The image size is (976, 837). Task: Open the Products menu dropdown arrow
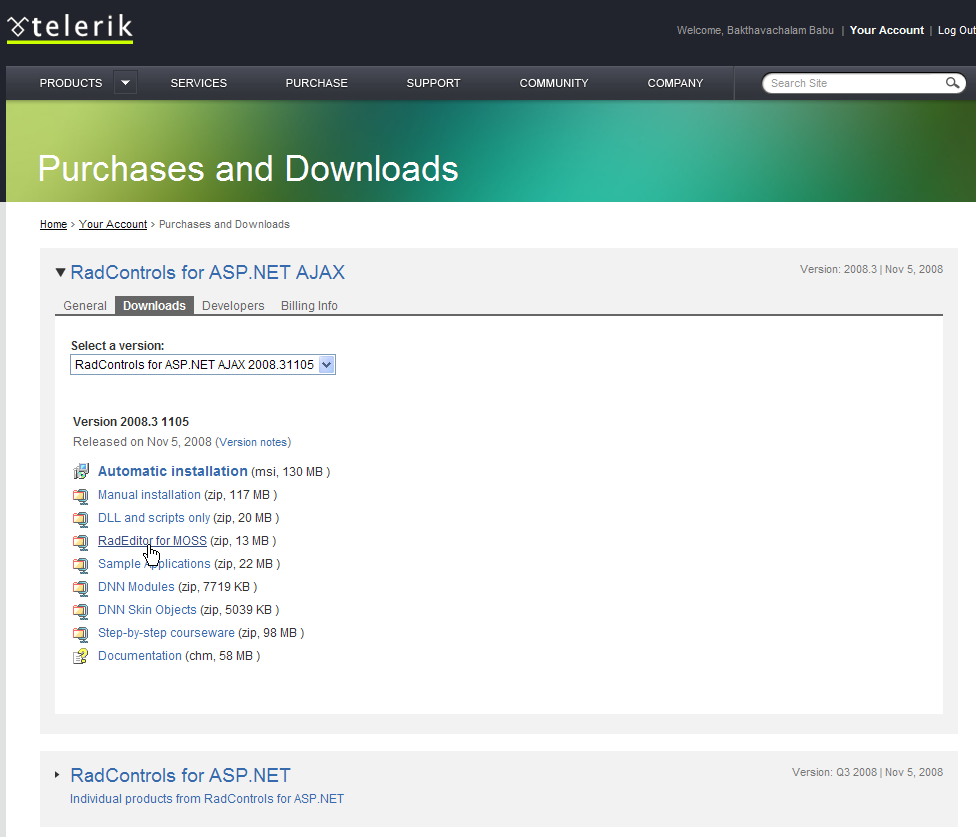125,83
